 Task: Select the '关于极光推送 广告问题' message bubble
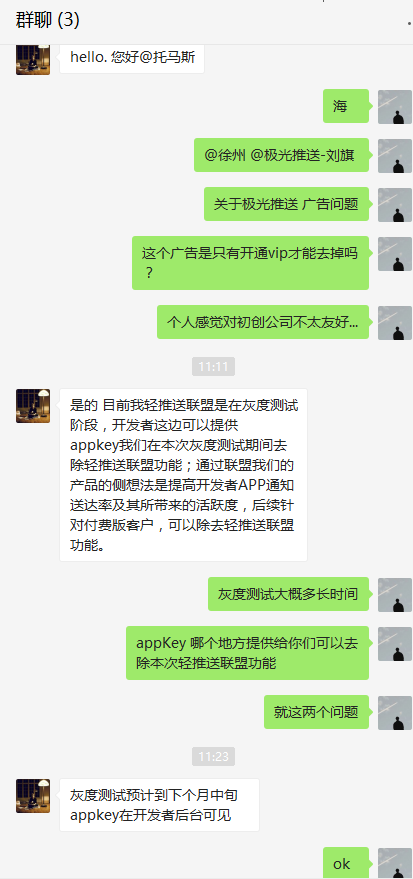286,204
